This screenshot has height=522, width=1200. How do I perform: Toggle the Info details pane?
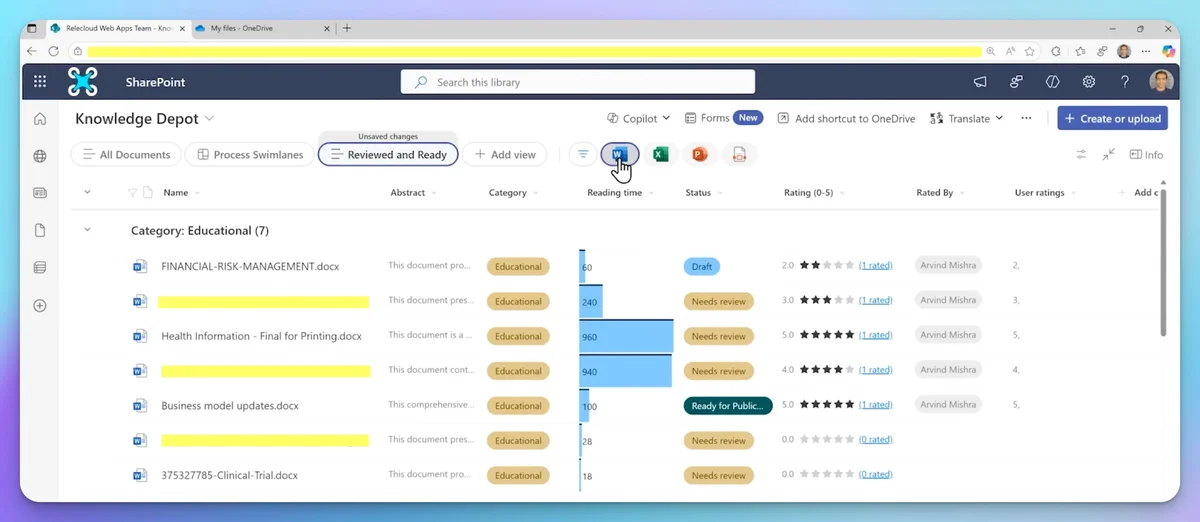(1146, 155)
